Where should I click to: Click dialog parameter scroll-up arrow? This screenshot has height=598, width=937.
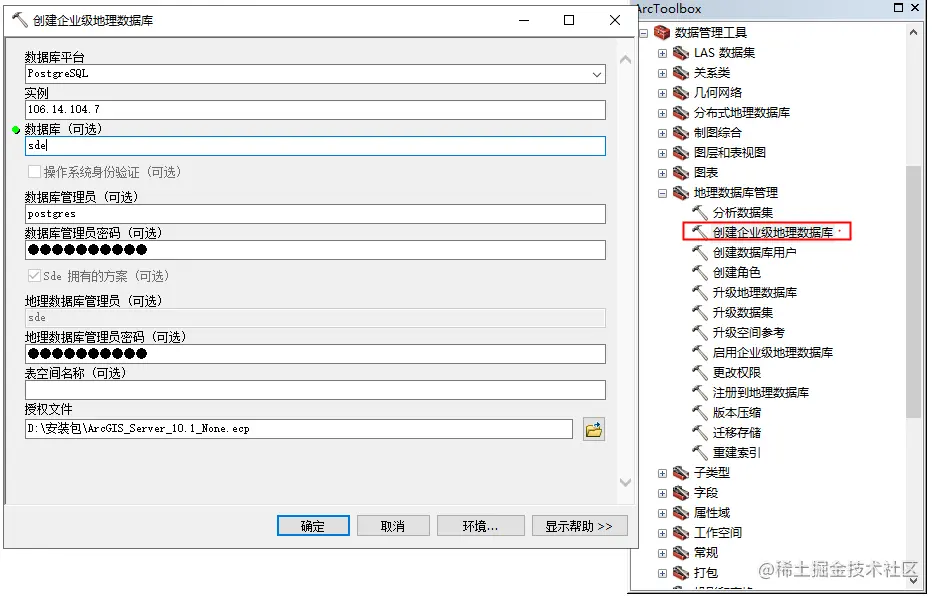(x=625, y=60)
